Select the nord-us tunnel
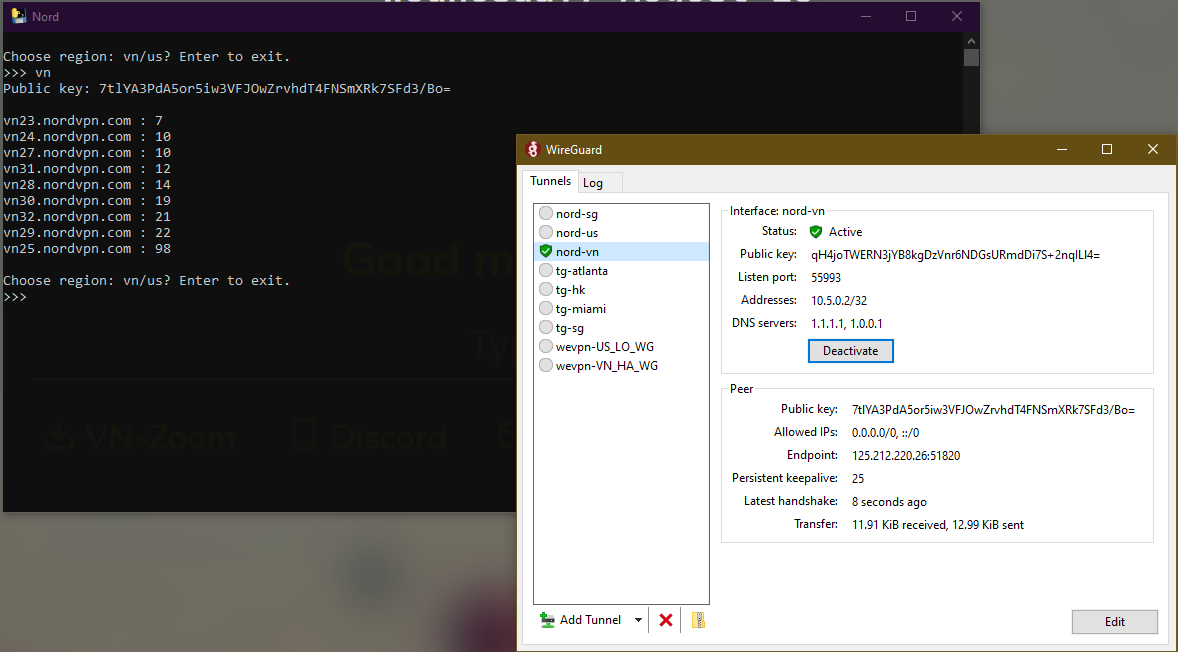Screen dimensions: 1178x652 [621, 233]
